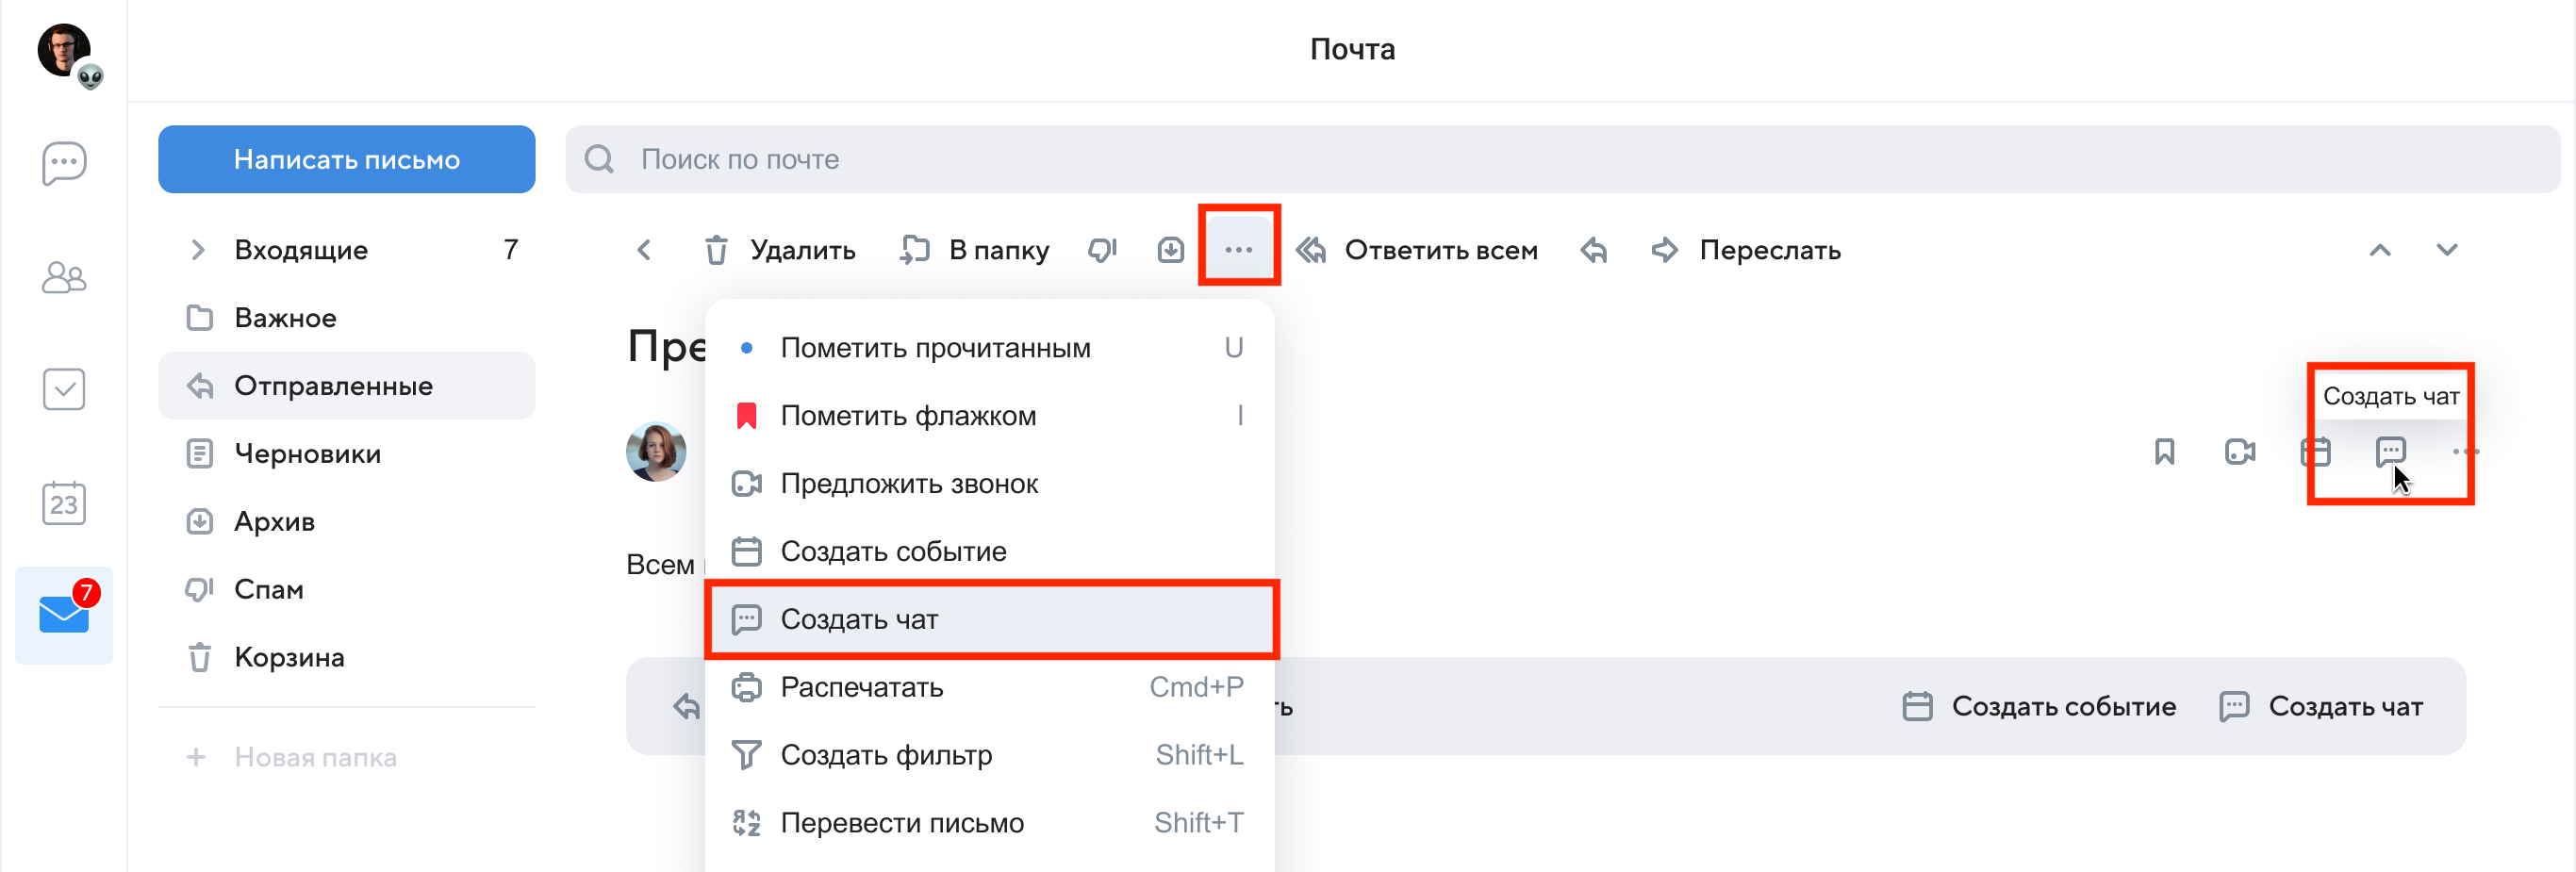
Task: Go to next message with down chevron
Action: (2446, 250)
